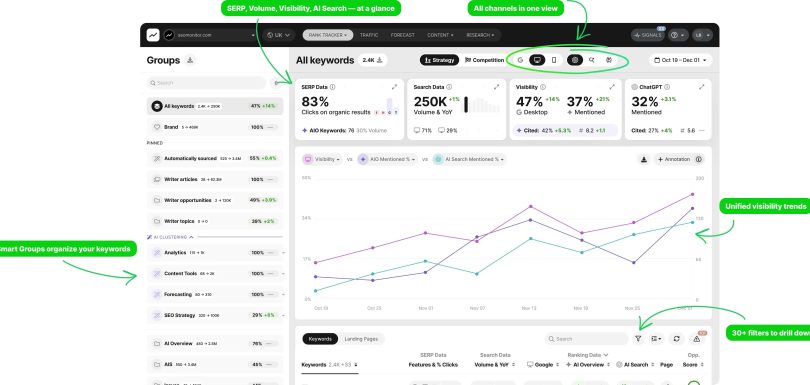Switch to Competition view
This screenshot has width=810, height=385.
[484, 60]
